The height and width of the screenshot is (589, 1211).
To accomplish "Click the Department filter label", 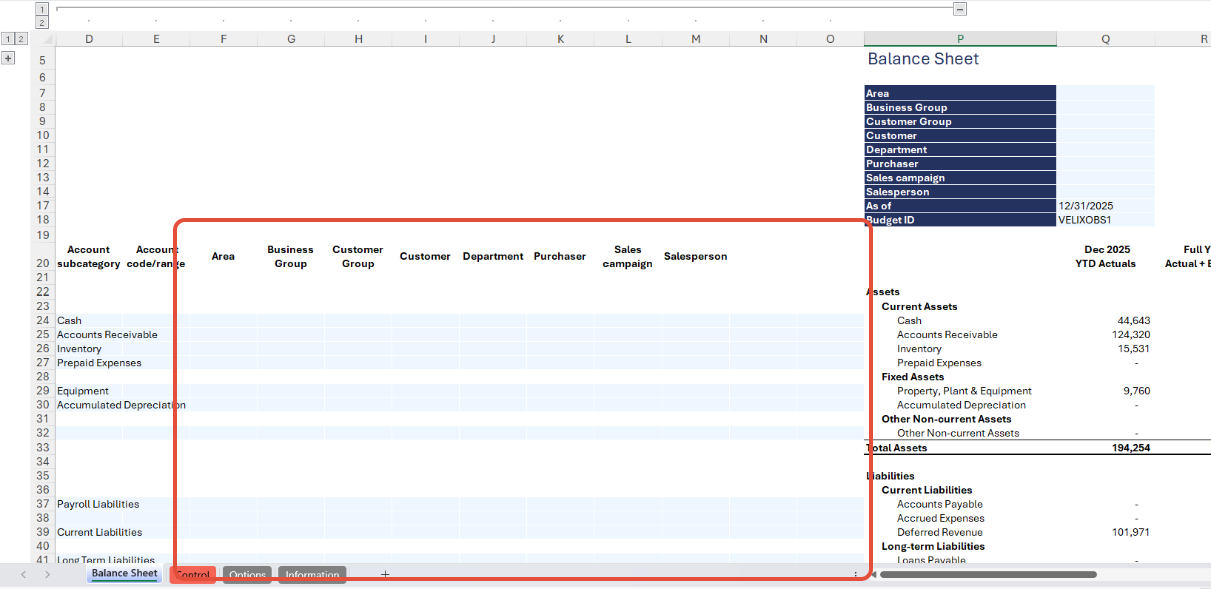I will tap(960, 149).
